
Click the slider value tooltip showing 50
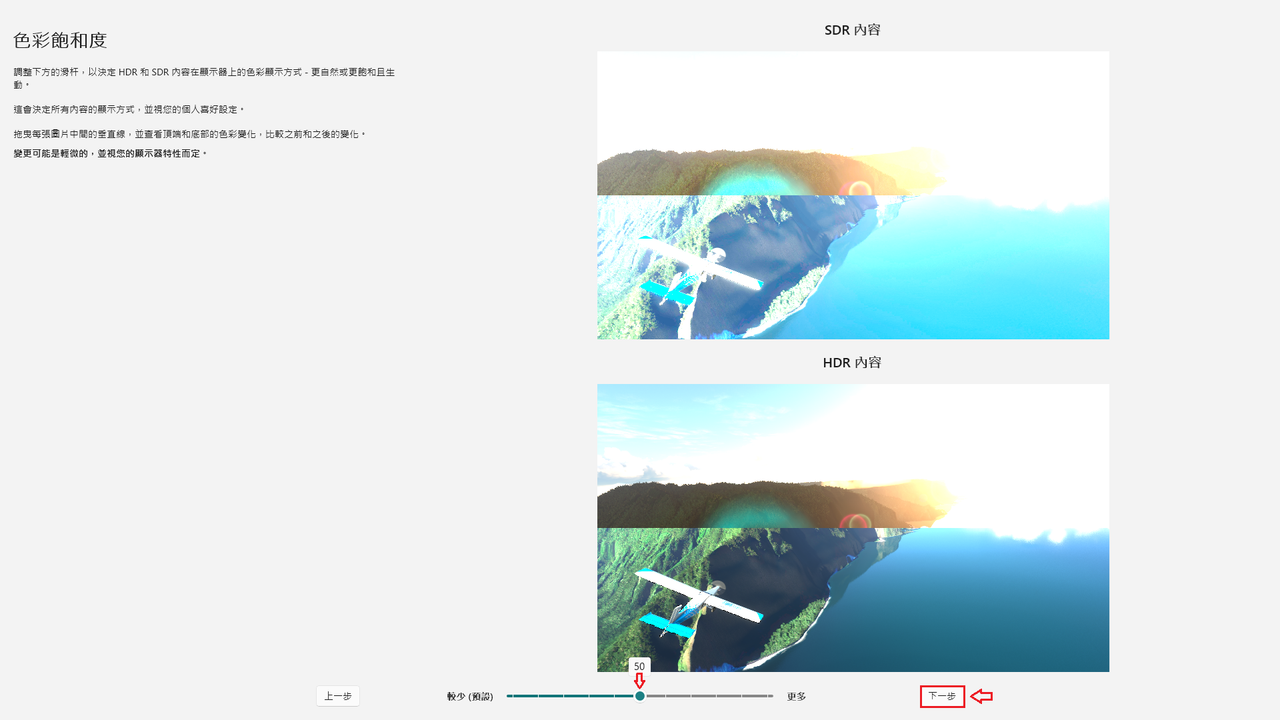[x=639, y=666]
